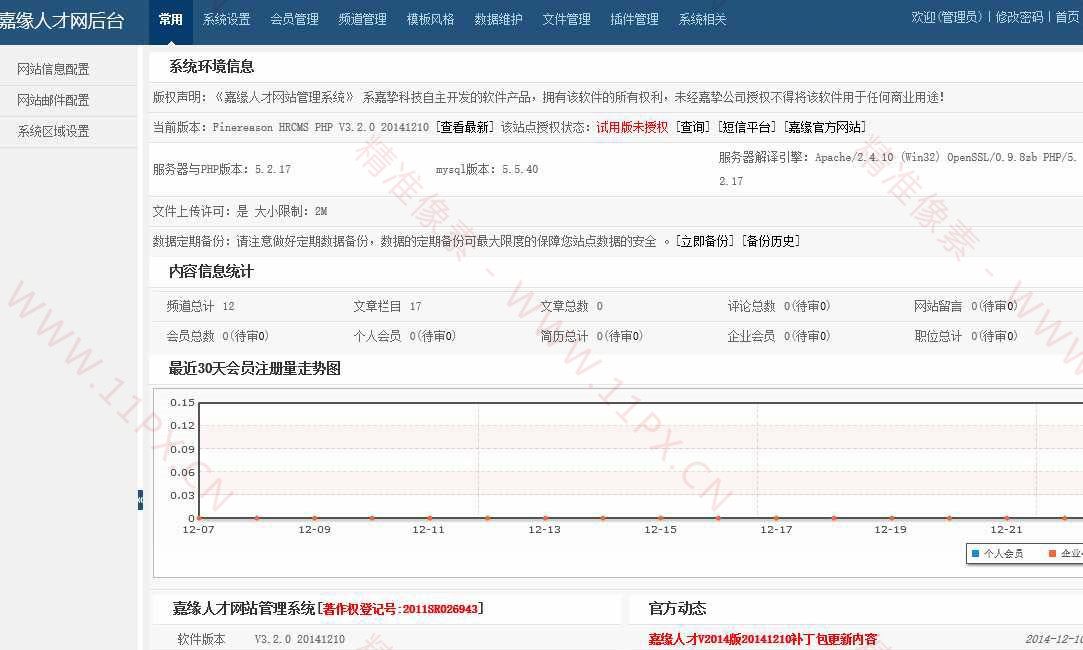Open the 数据维护 menu
1083x650 pixels.
pos(499,19)
